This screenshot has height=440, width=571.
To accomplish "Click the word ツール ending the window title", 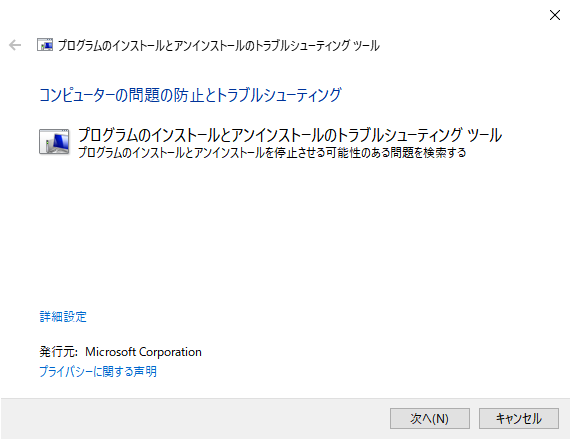I will click(x=366, y=46).
